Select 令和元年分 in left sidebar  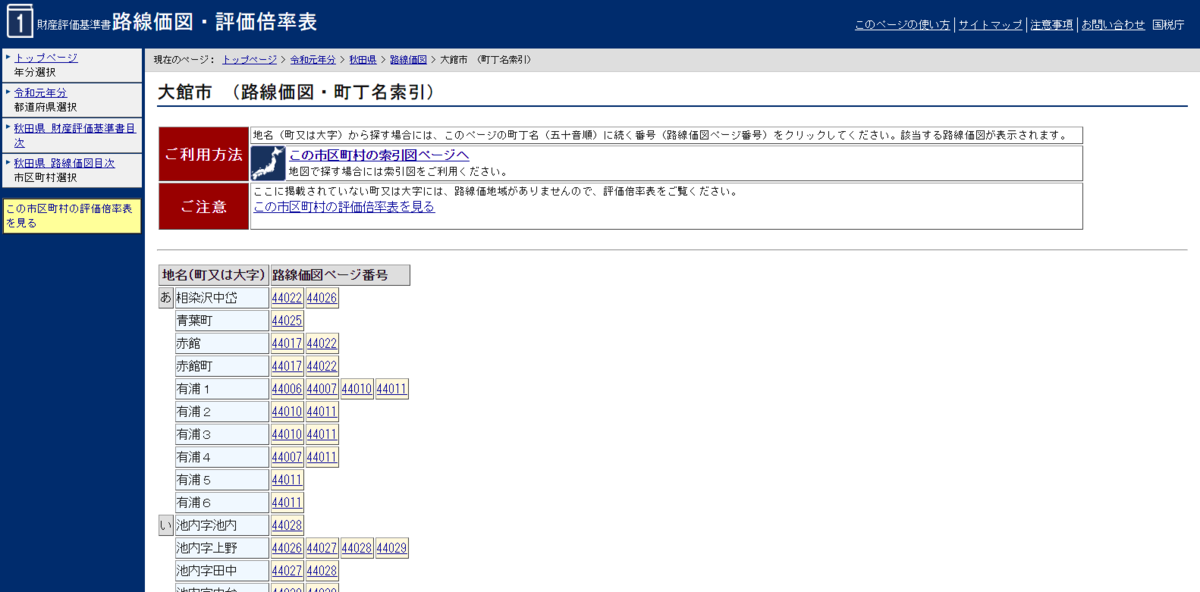40,93
